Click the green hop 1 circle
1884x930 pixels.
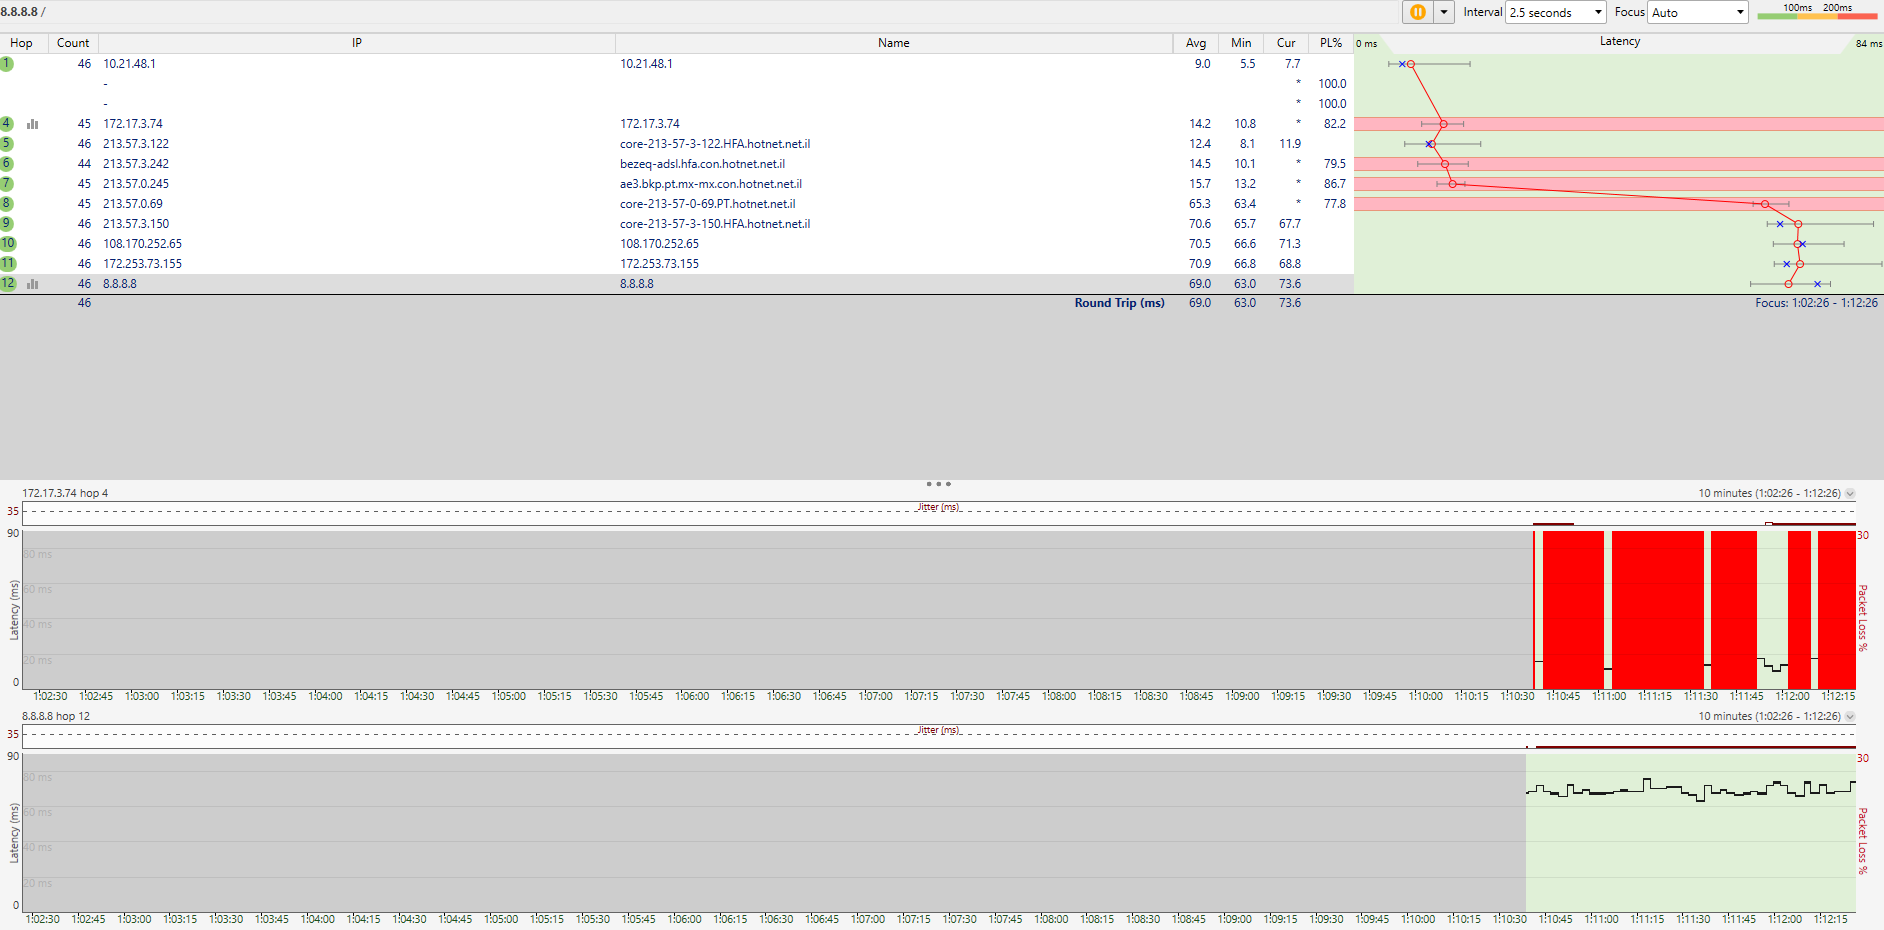click(7, 64)
